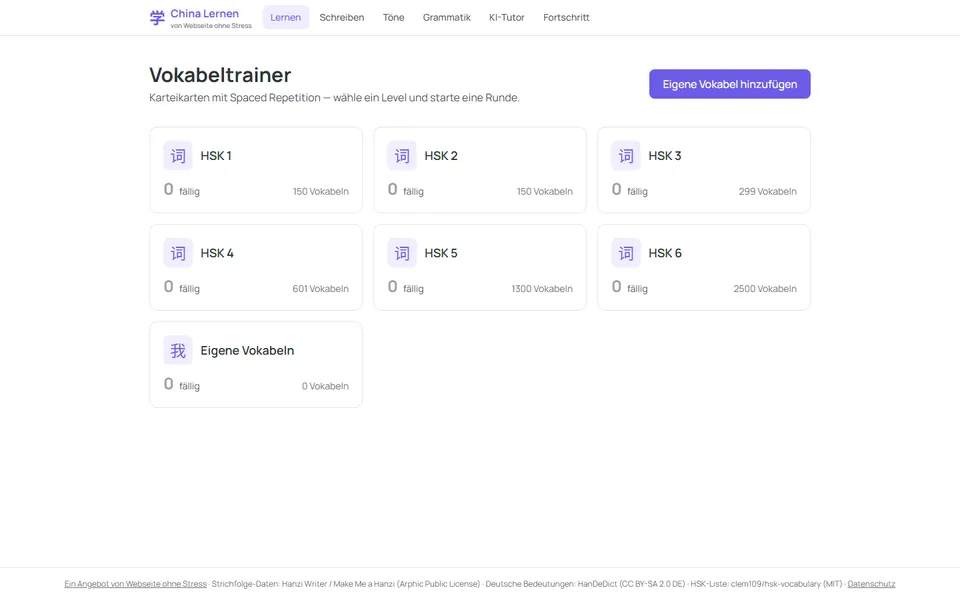The height and width of the screenshot is (600, 960).
Task: Switch to the Schreiben tab
Action: (342, 17)
